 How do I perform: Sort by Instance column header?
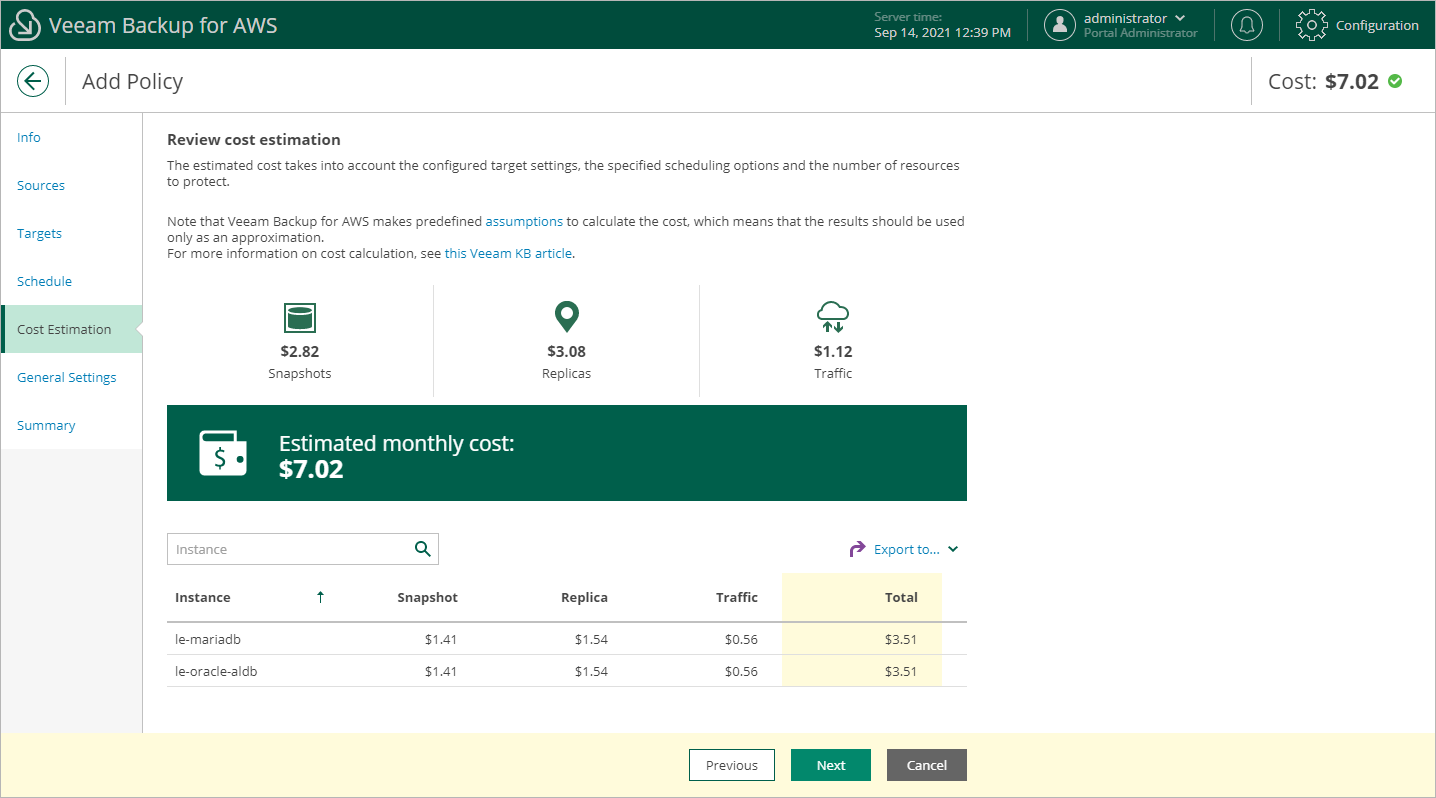(x=203, y=597)
